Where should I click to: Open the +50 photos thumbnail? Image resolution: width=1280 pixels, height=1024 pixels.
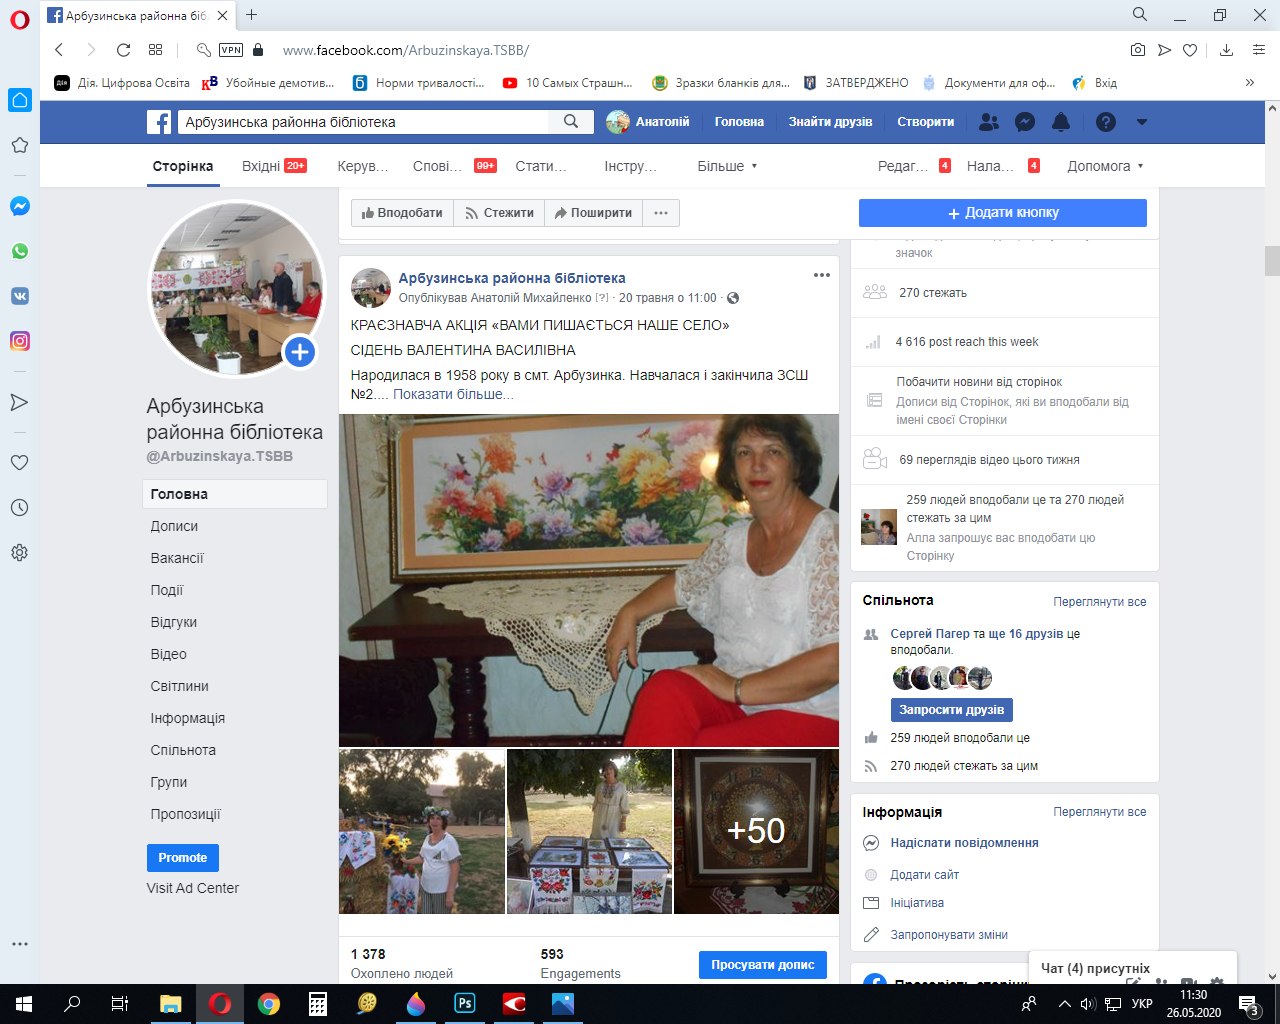tap(756, 831)
